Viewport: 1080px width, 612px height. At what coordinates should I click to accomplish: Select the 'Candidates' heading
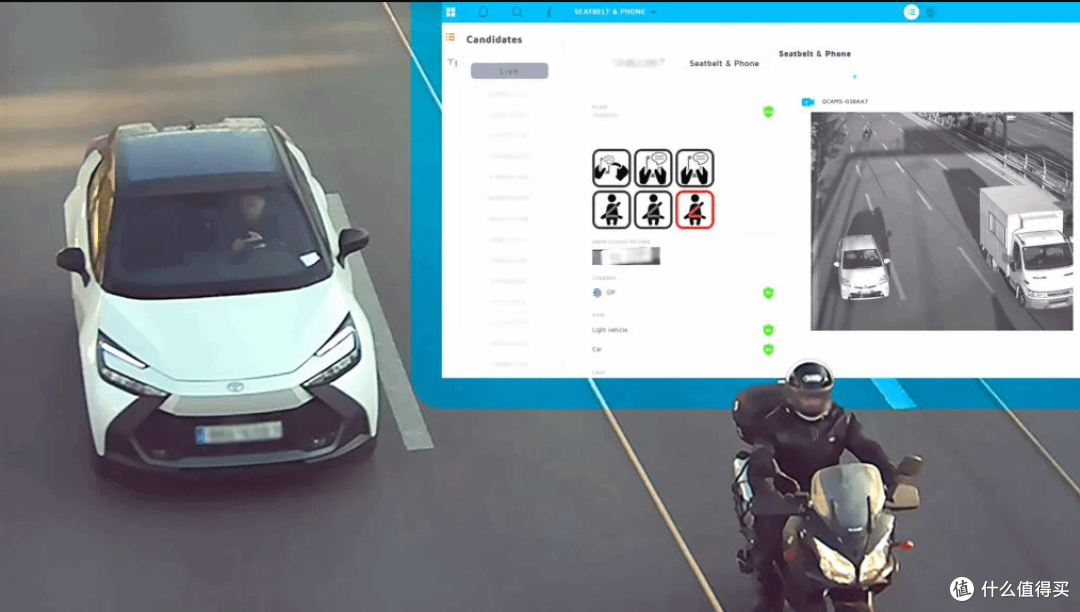494,39
